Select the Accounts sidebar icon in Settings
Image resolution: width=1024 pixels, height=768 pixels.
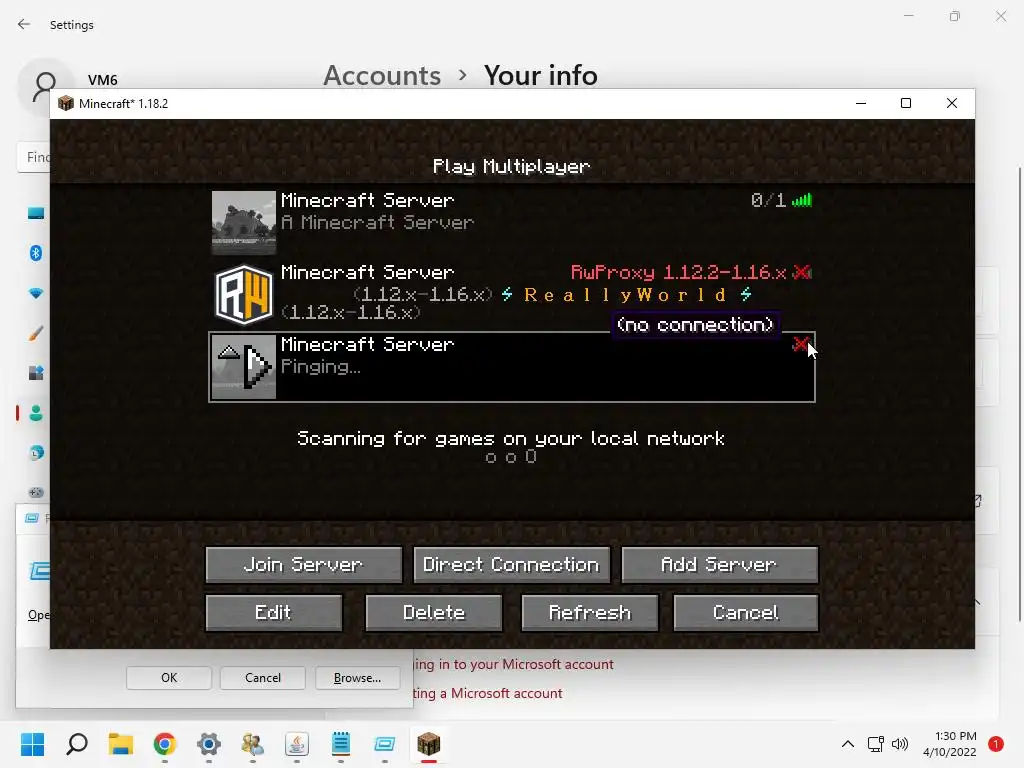[36, 413]
